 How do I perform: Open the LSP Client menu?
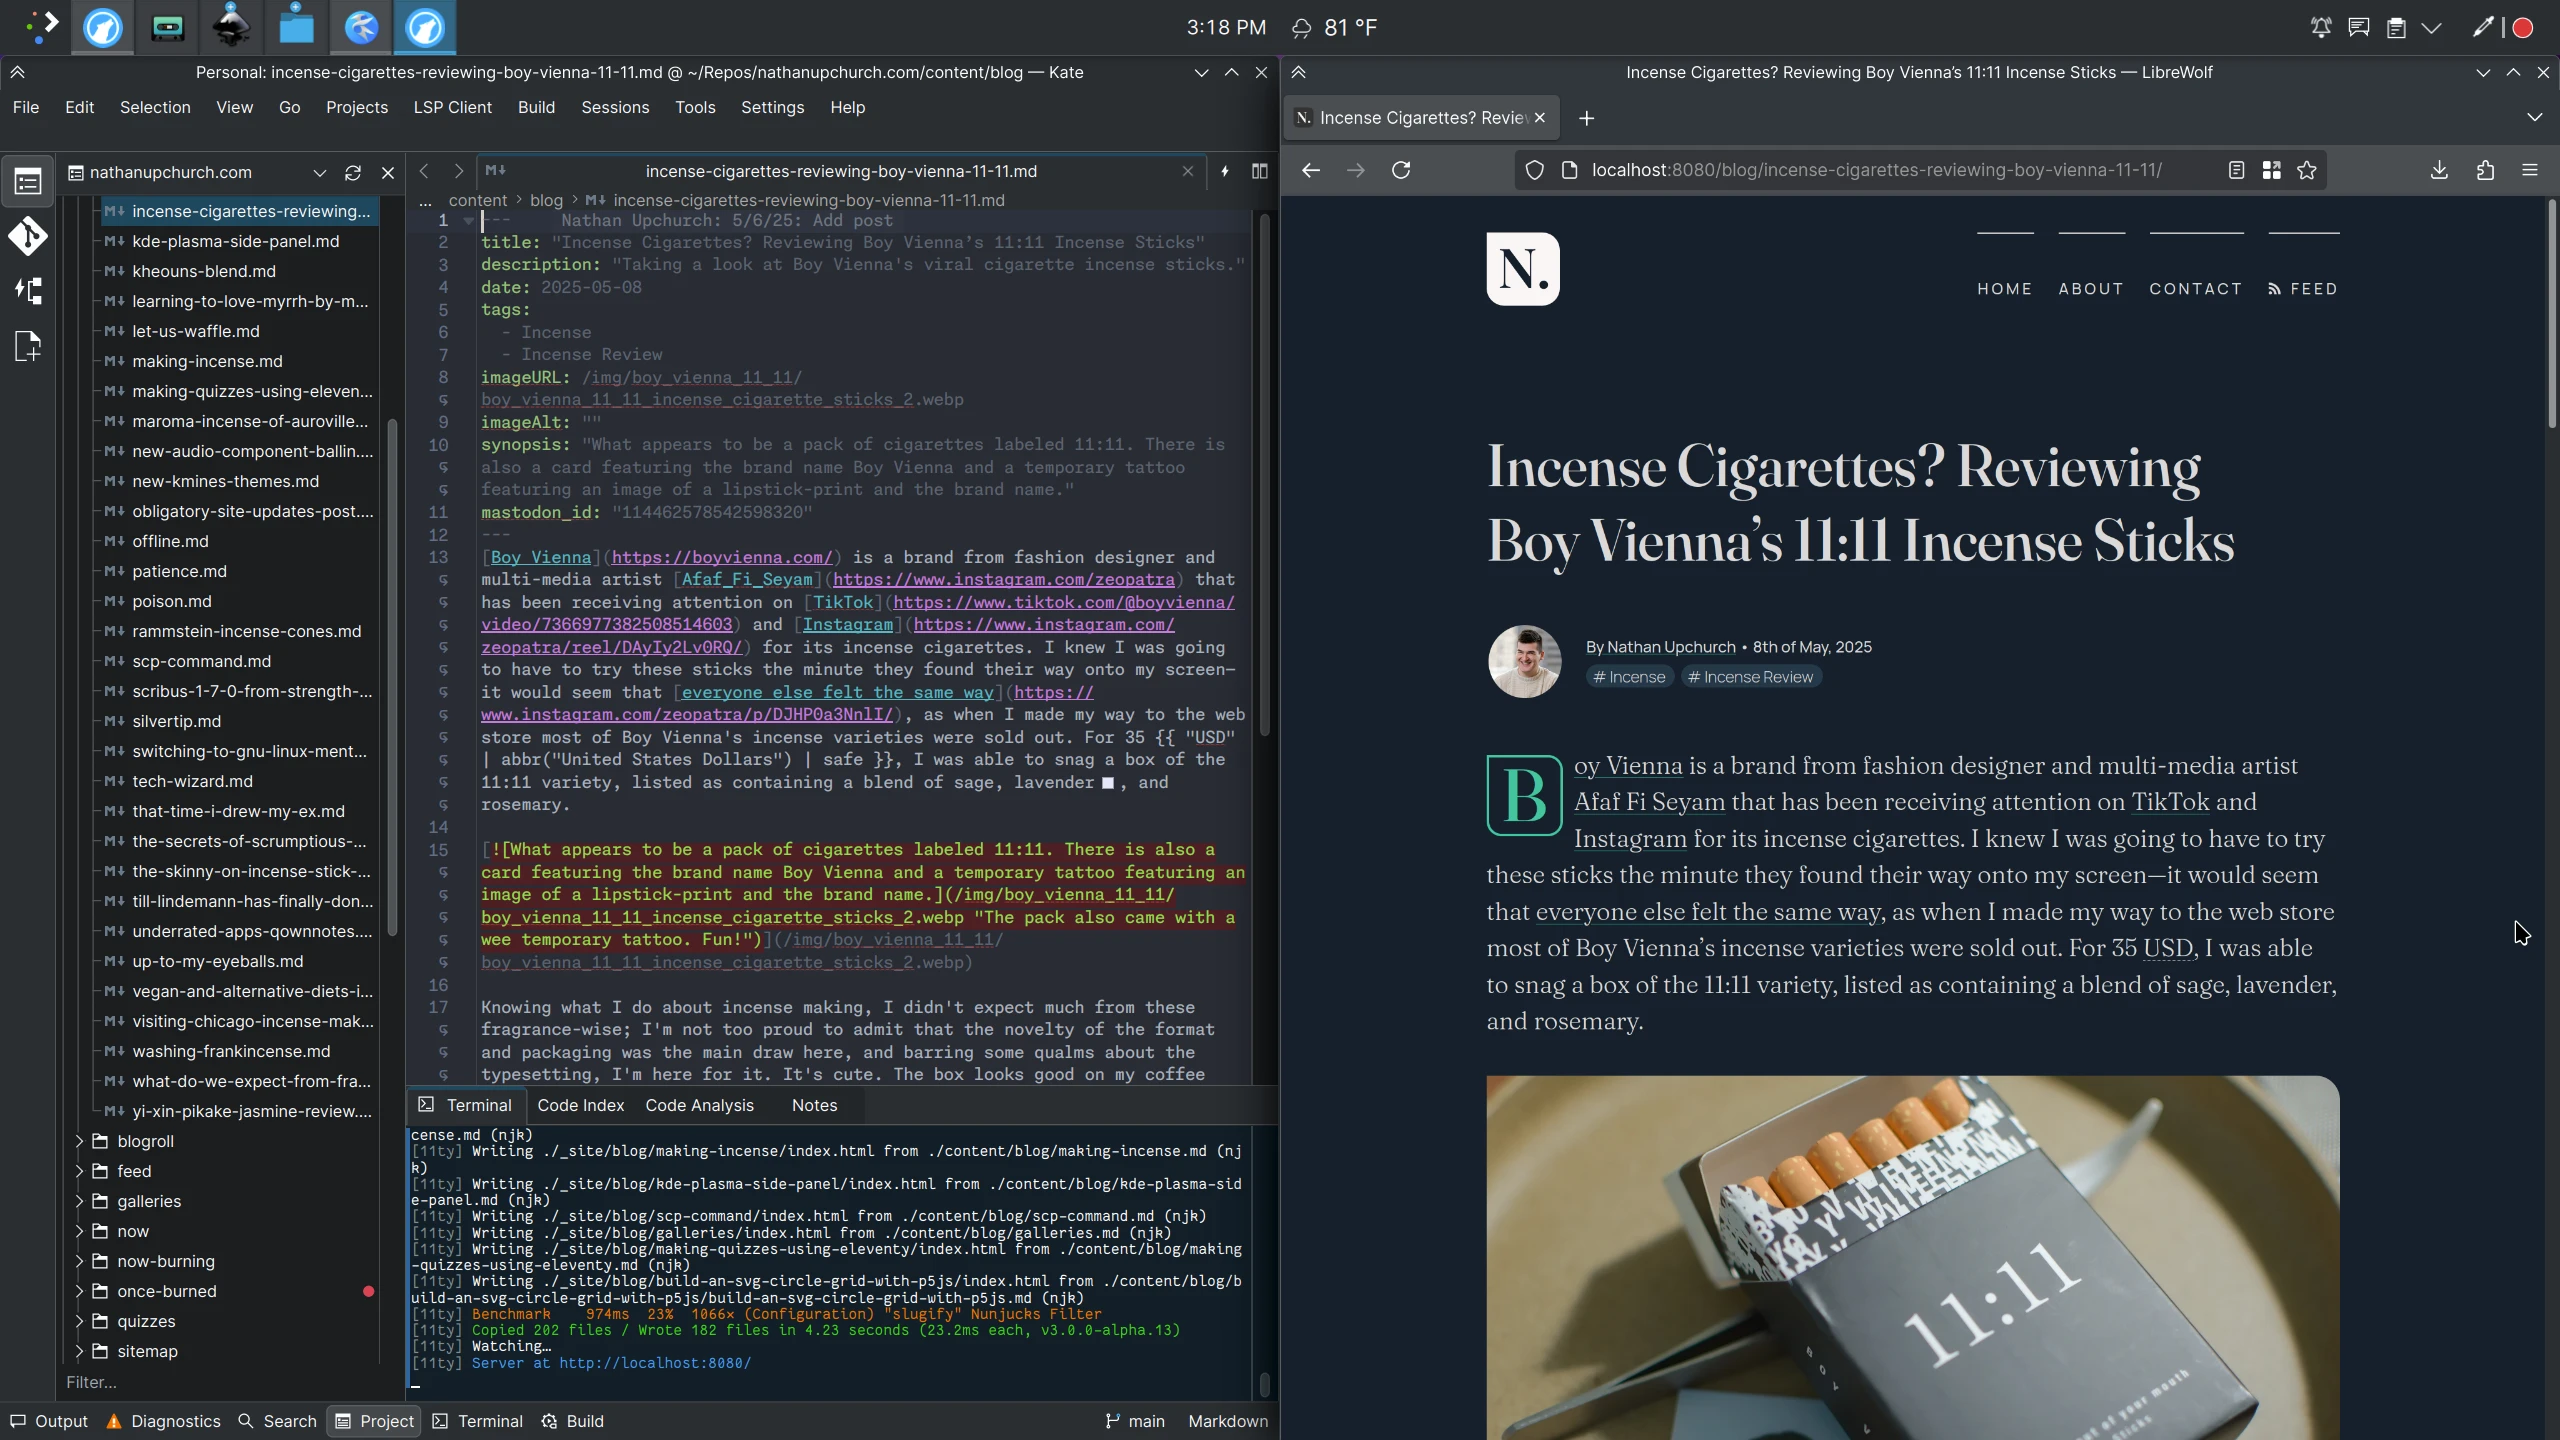(x=452, y=107)
